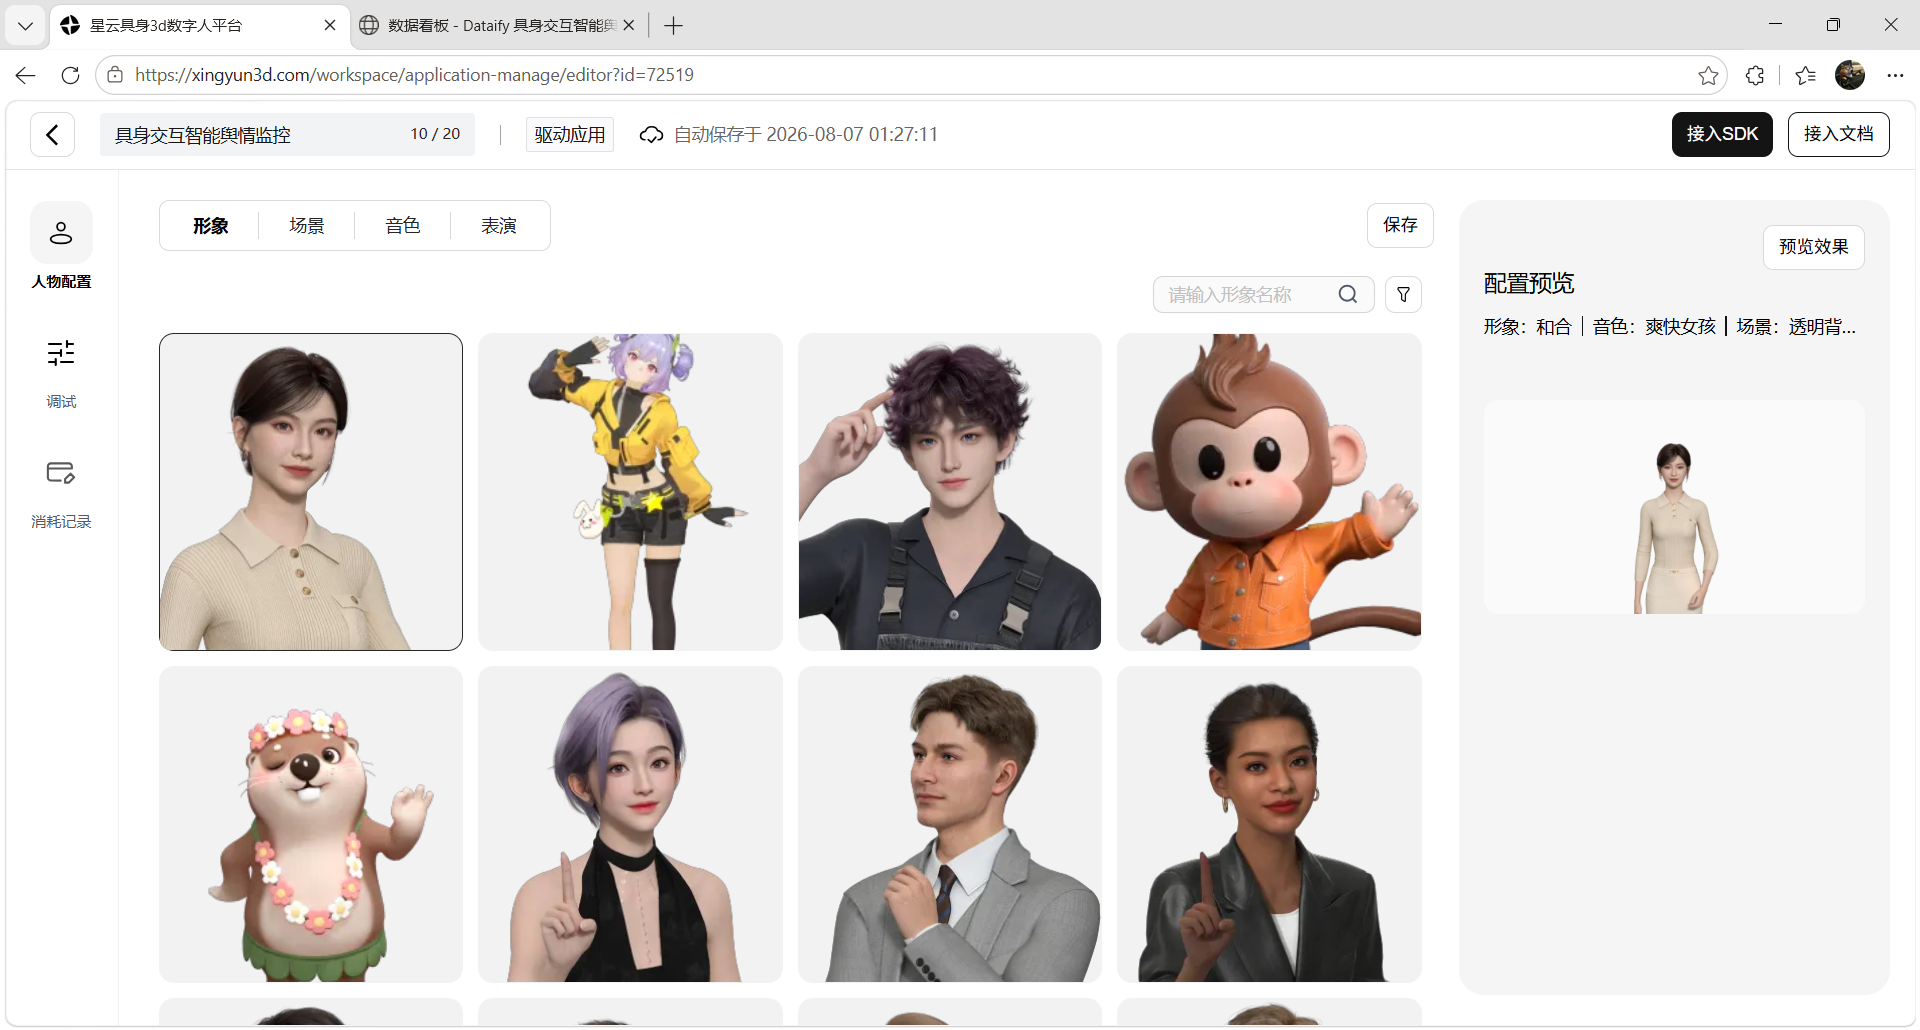Switch to 表演 tab
Image resolution: width=1920 pixels, height=1030 pixels.
pyautogui.click(x=499, y=226)
